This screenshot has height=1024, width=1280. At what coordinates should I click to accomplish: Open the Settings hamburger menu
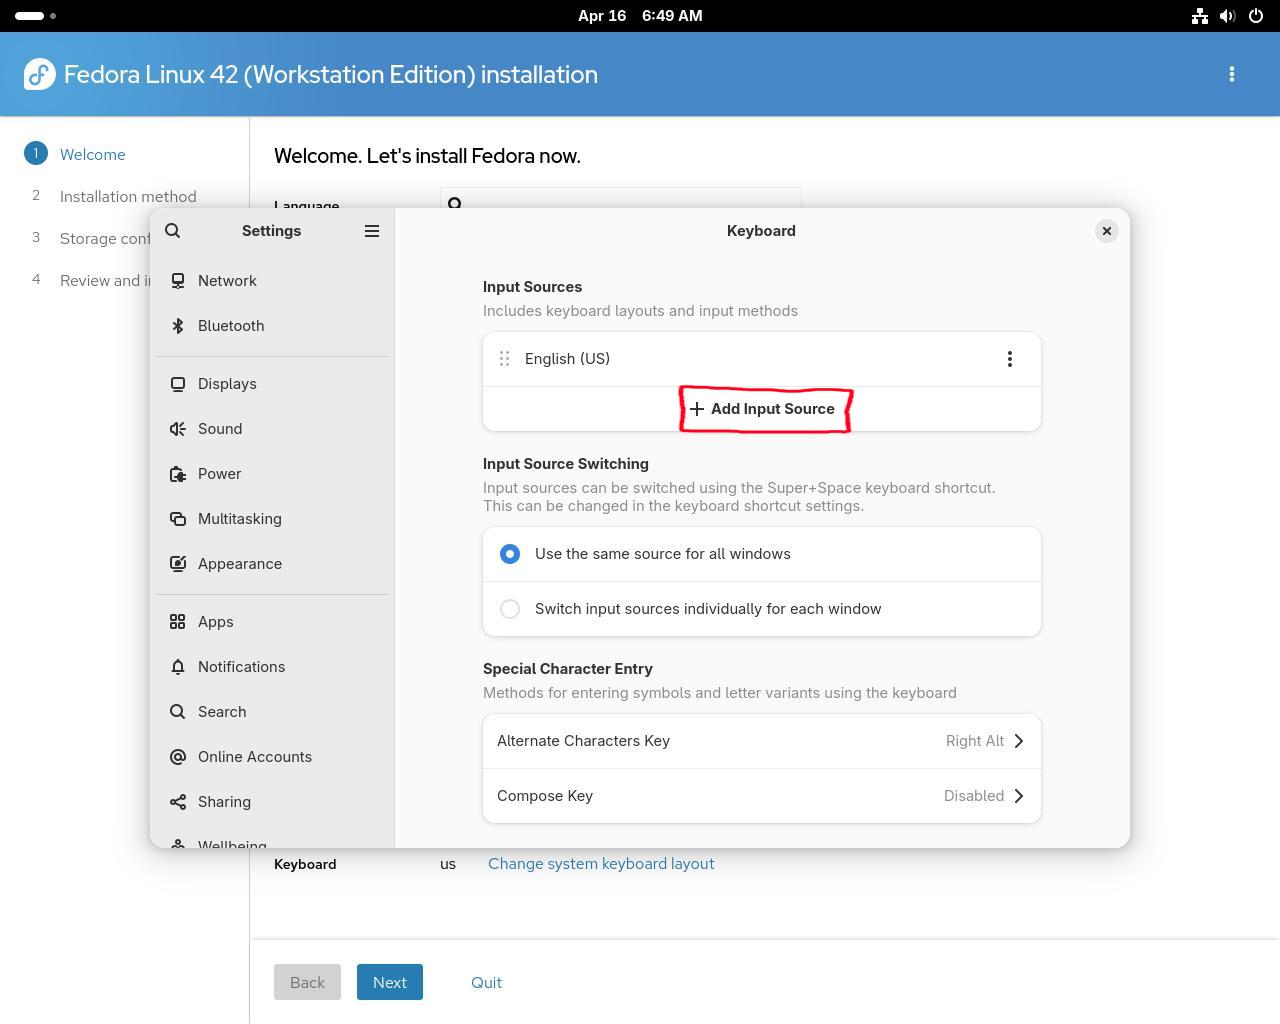(x=372, y=231)
